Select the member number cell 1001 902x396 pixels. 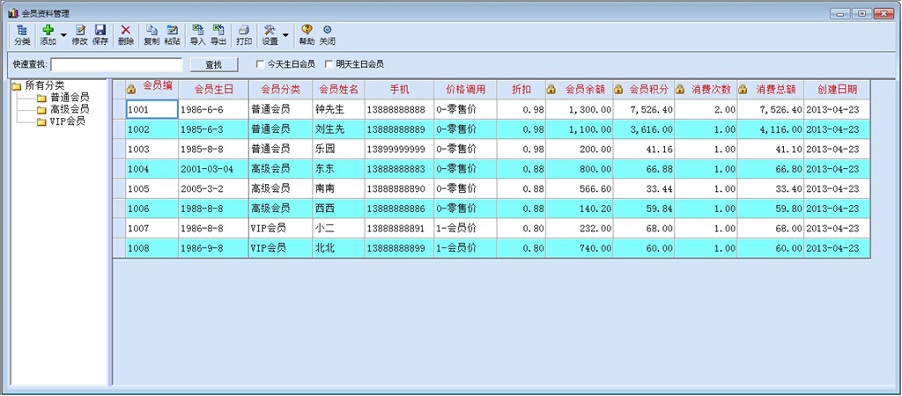[152, 109]
